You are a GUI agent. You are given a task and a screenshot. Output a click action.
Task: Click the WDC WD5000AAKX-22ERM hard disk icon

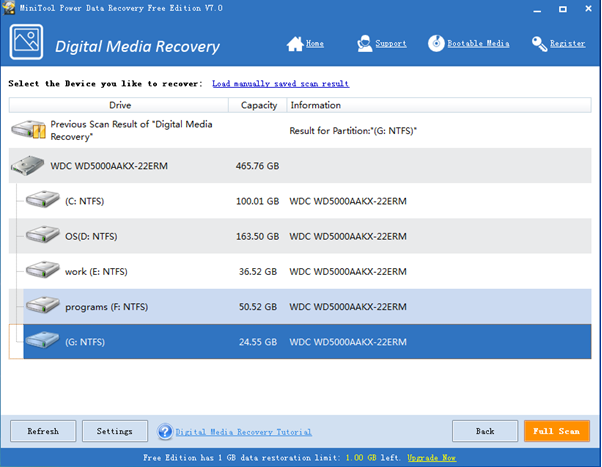click(x=27, y=166)
